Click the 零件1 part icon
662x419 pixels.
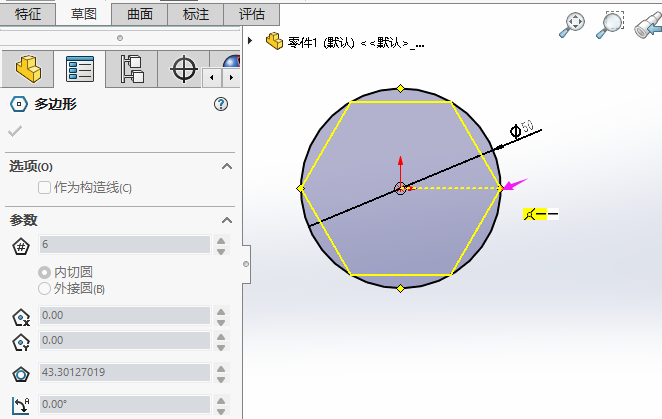(x=274, y=41)
